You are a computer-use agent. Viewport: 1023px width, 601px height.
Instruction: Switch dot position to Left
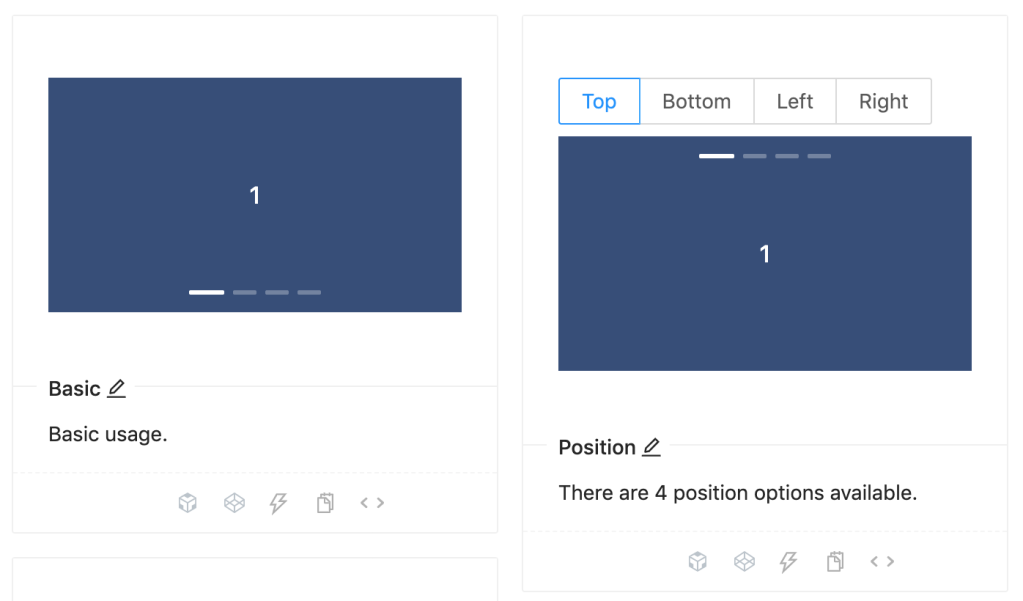coord(795,102)
